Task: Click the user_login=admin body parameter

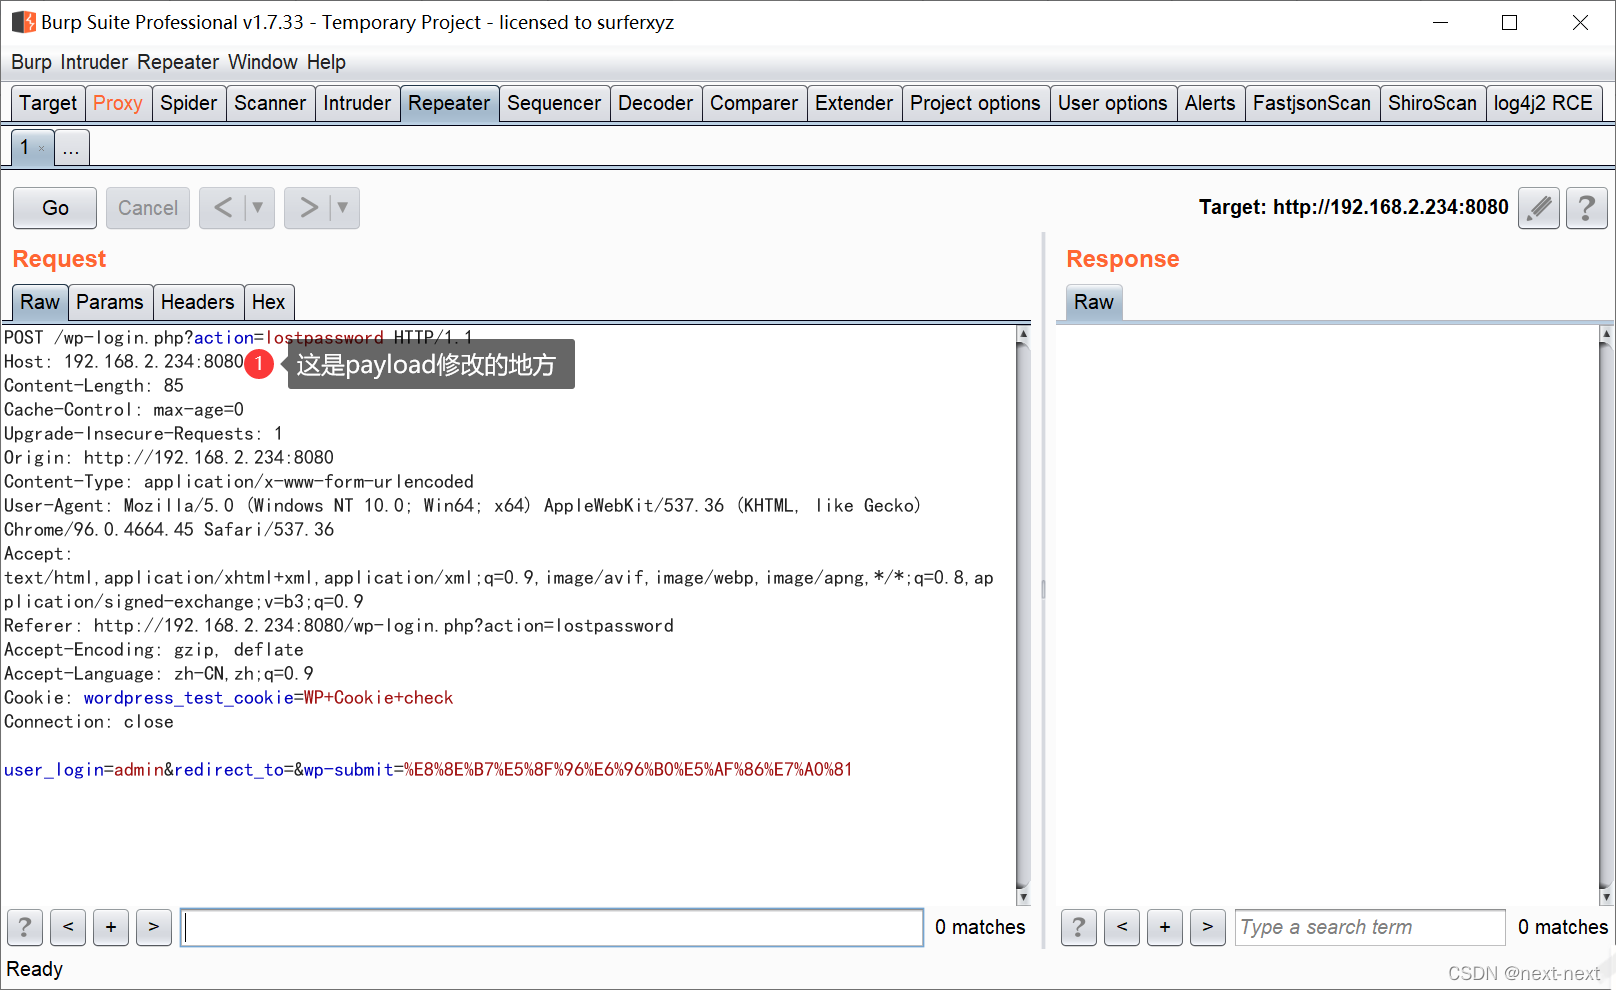Action: 84,770
